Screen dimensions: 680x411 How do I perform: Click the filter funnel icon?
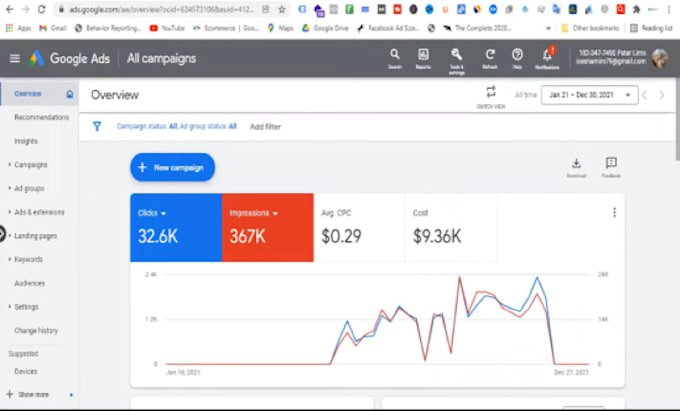97,127
